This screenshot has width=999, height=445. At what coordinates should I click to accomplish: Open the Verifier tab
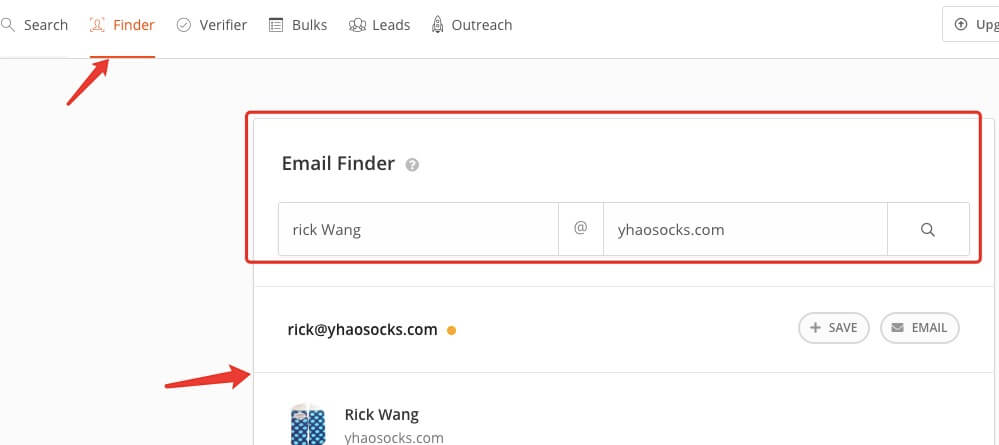pos(212,25)
